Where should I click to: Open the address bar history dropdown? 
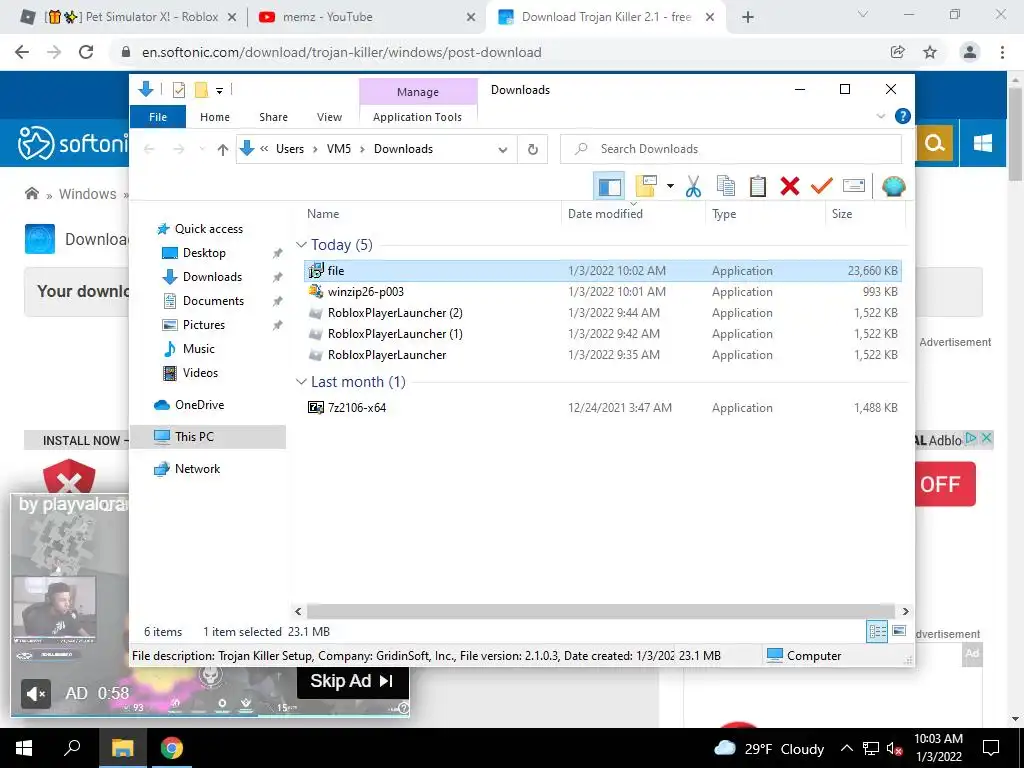coord(503,149)
